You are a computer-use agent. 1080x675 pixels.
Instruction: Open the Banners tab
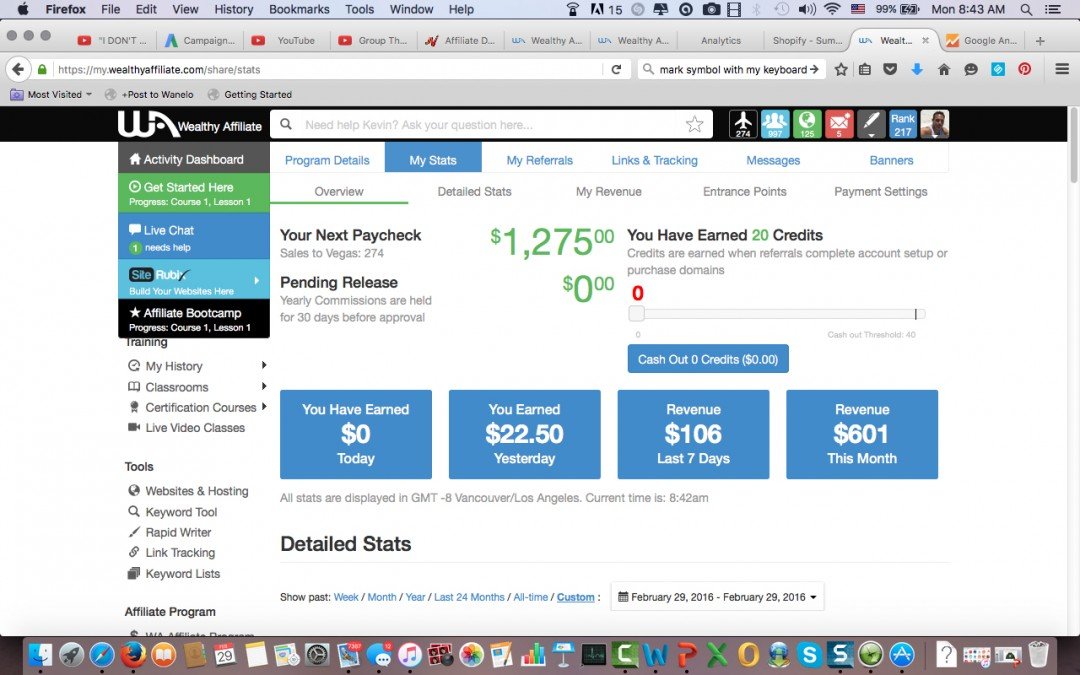(891, 160)
